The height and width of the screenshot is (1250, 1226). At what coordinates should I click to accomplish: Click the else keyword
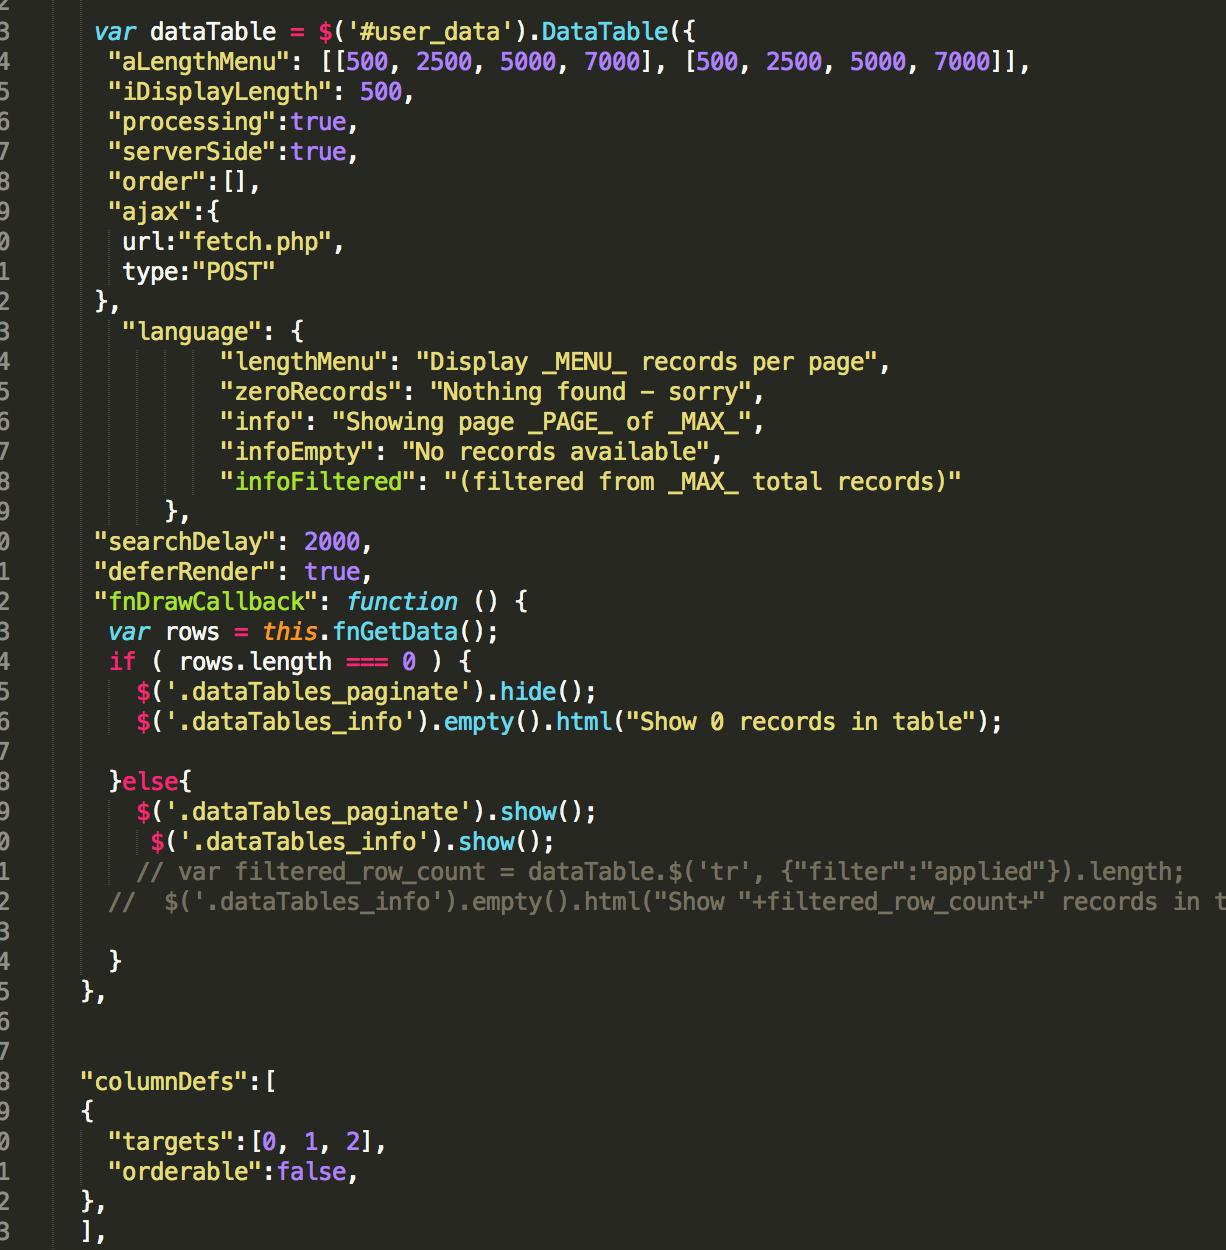(150, 782)
